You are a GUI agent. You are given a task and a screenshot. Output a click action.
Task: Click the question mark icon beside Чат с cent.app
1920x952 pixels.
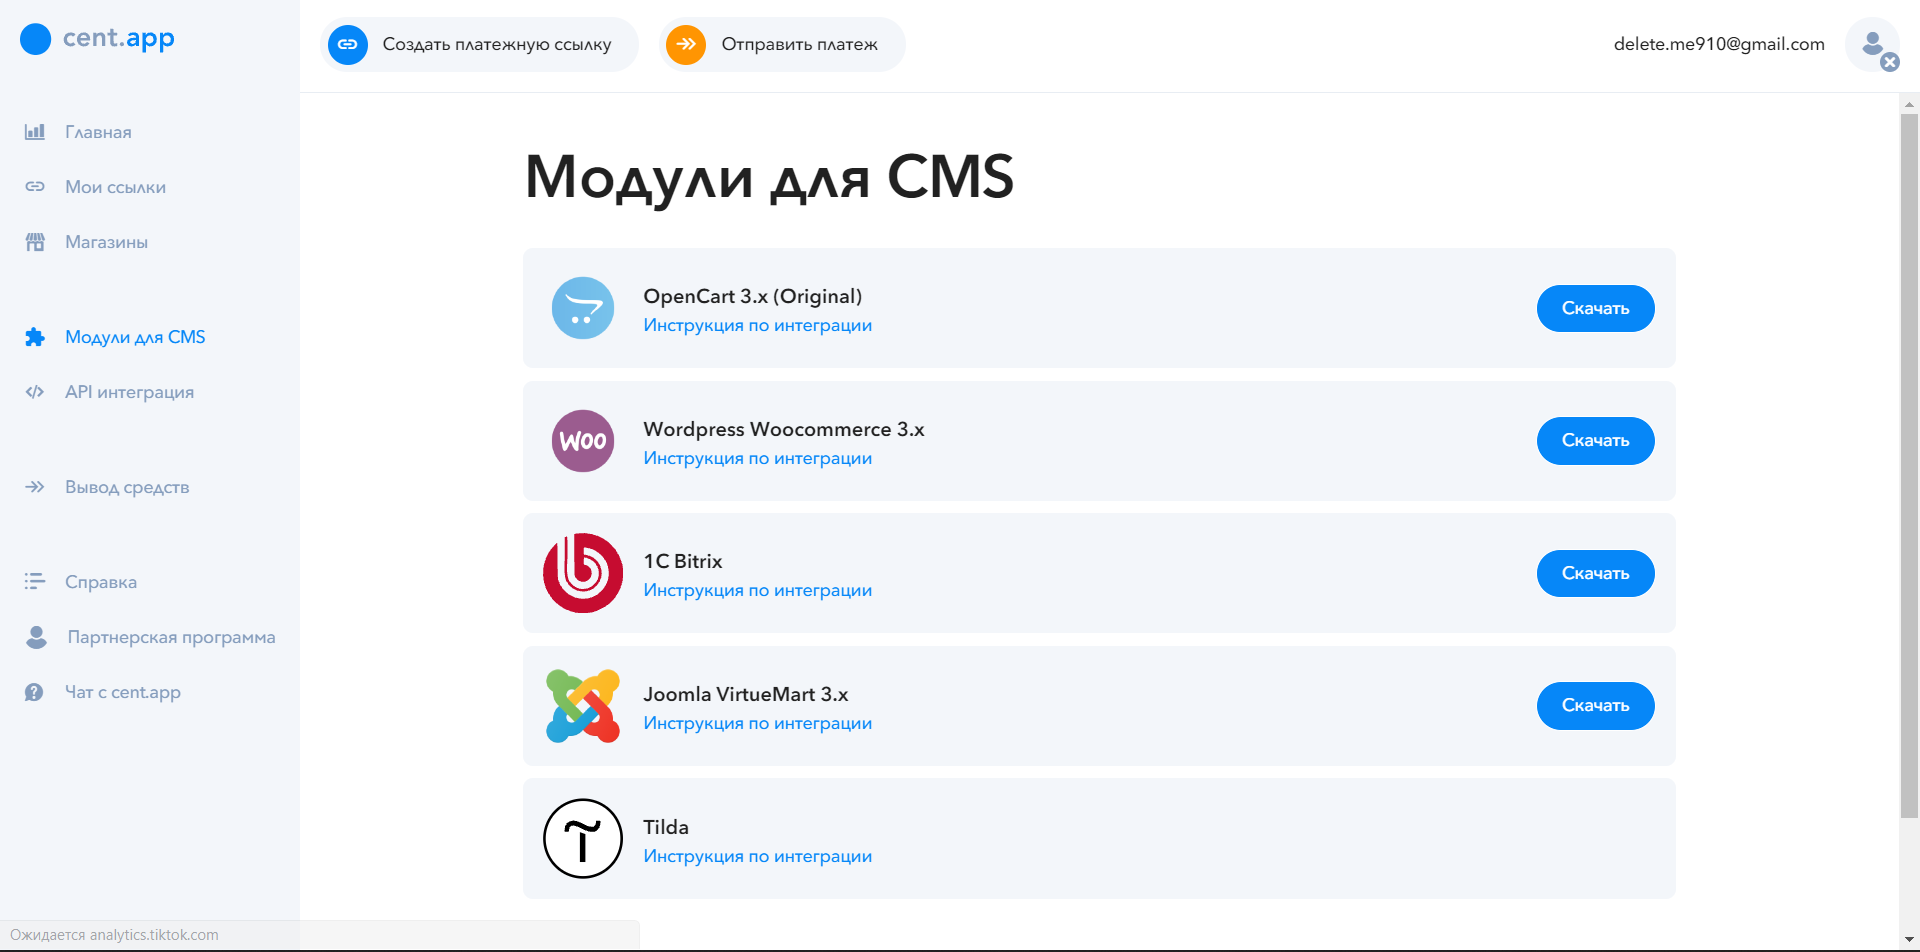coord(34,692)
